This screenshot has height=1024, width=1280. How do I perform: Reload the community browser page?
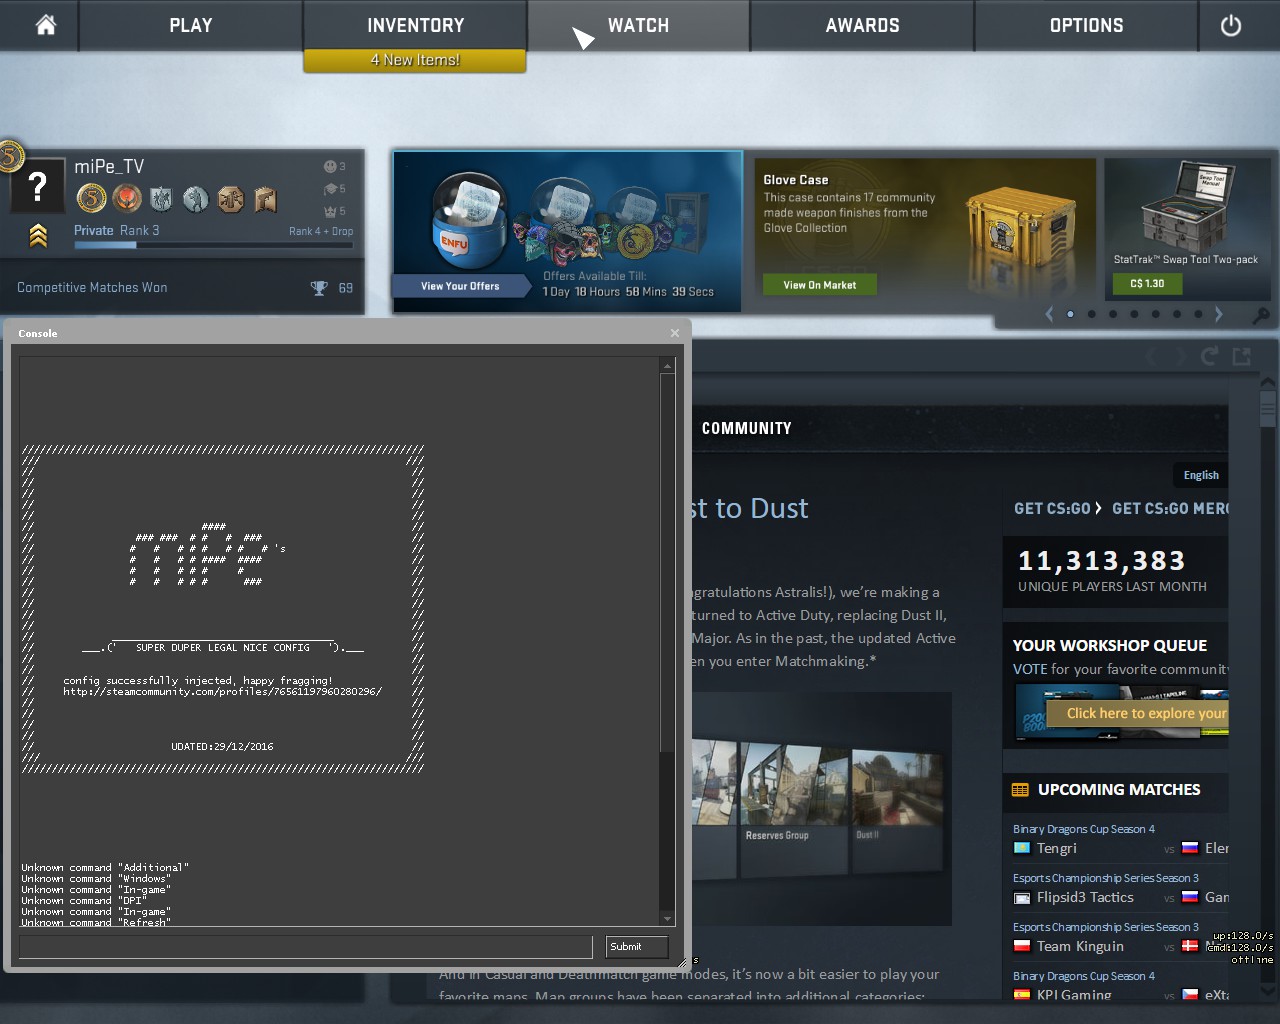coord(1209,356)
